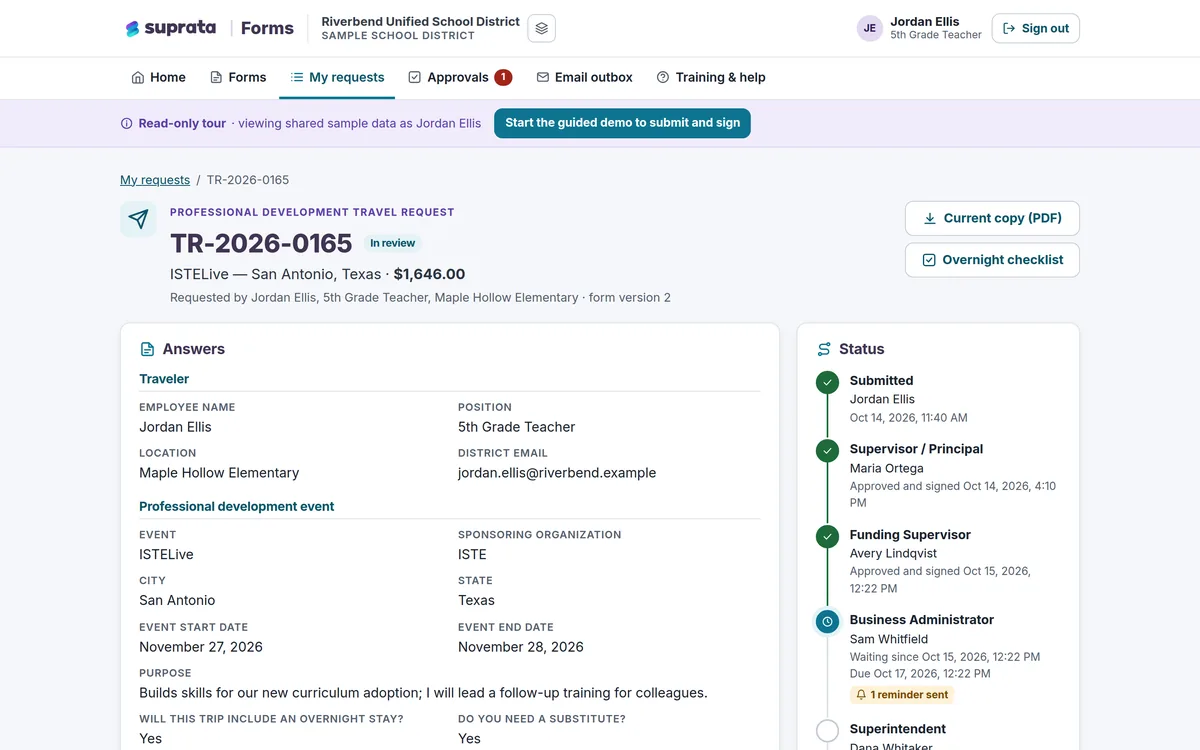Click the Traveler section heading
The width and height of the screenshot is (1200, 750).
(x=164, y=379)
